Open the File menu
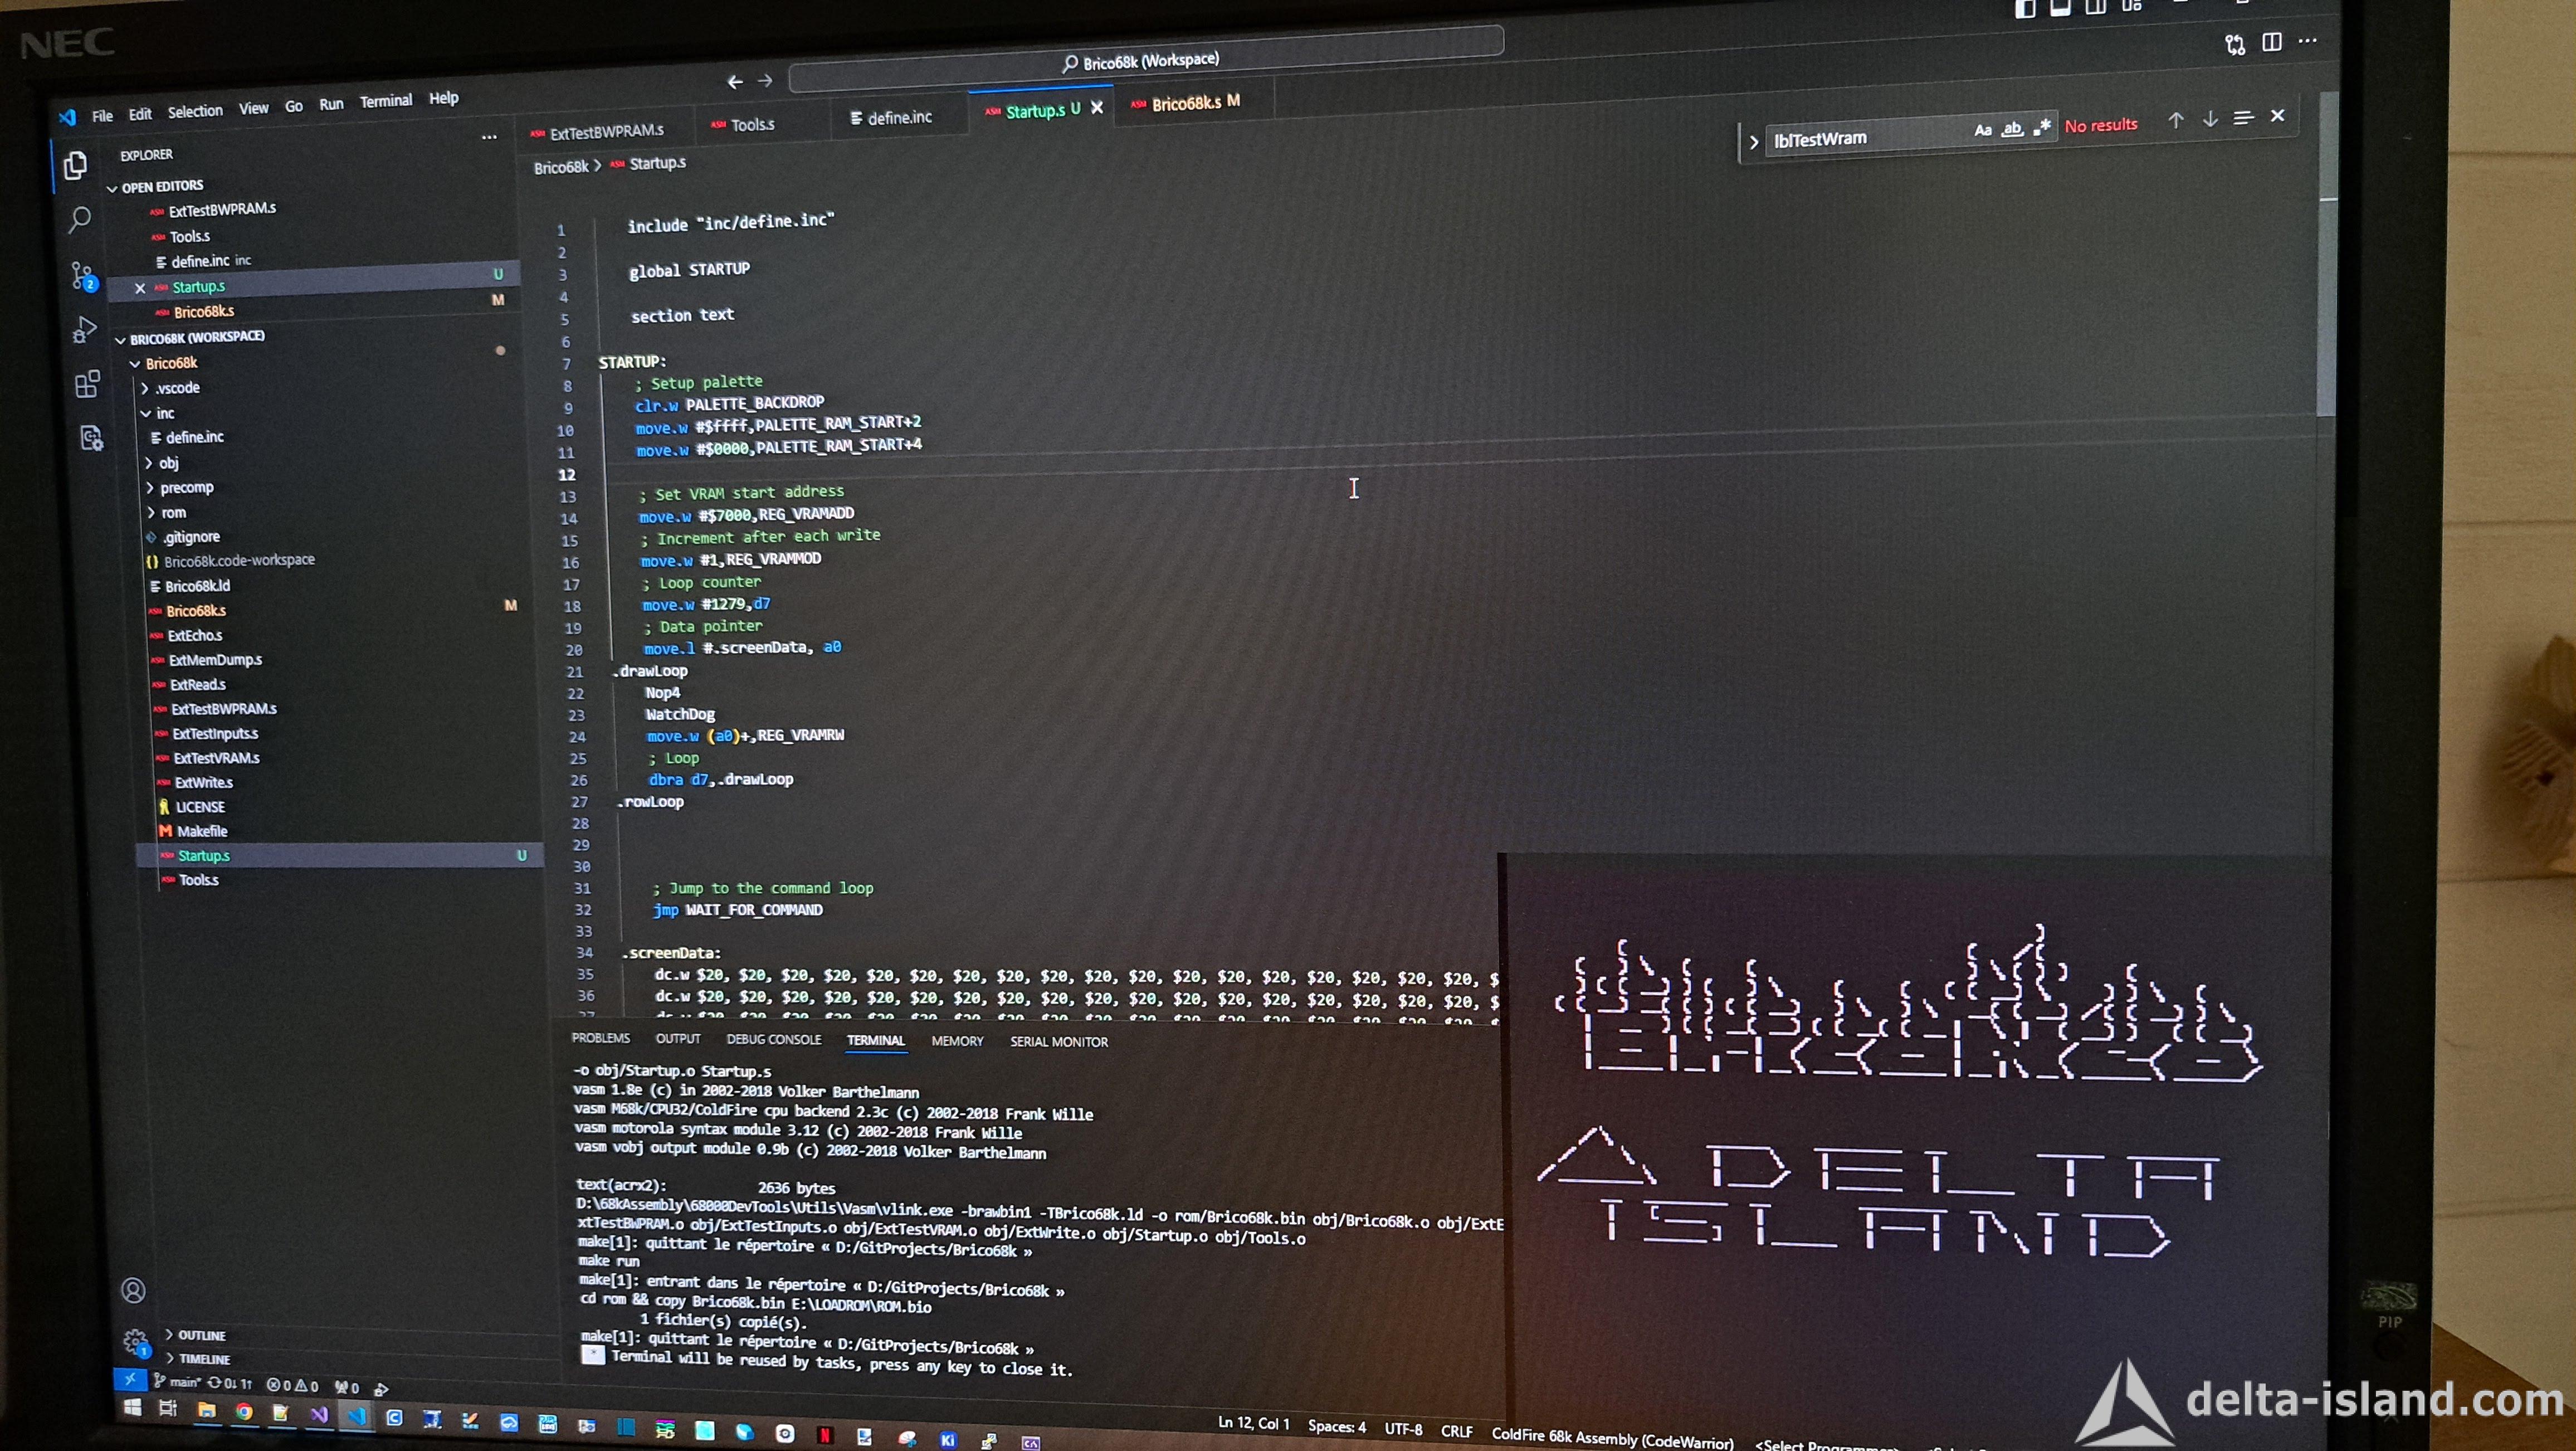Screen dimensions: 2576x1451 coord(102,116)
